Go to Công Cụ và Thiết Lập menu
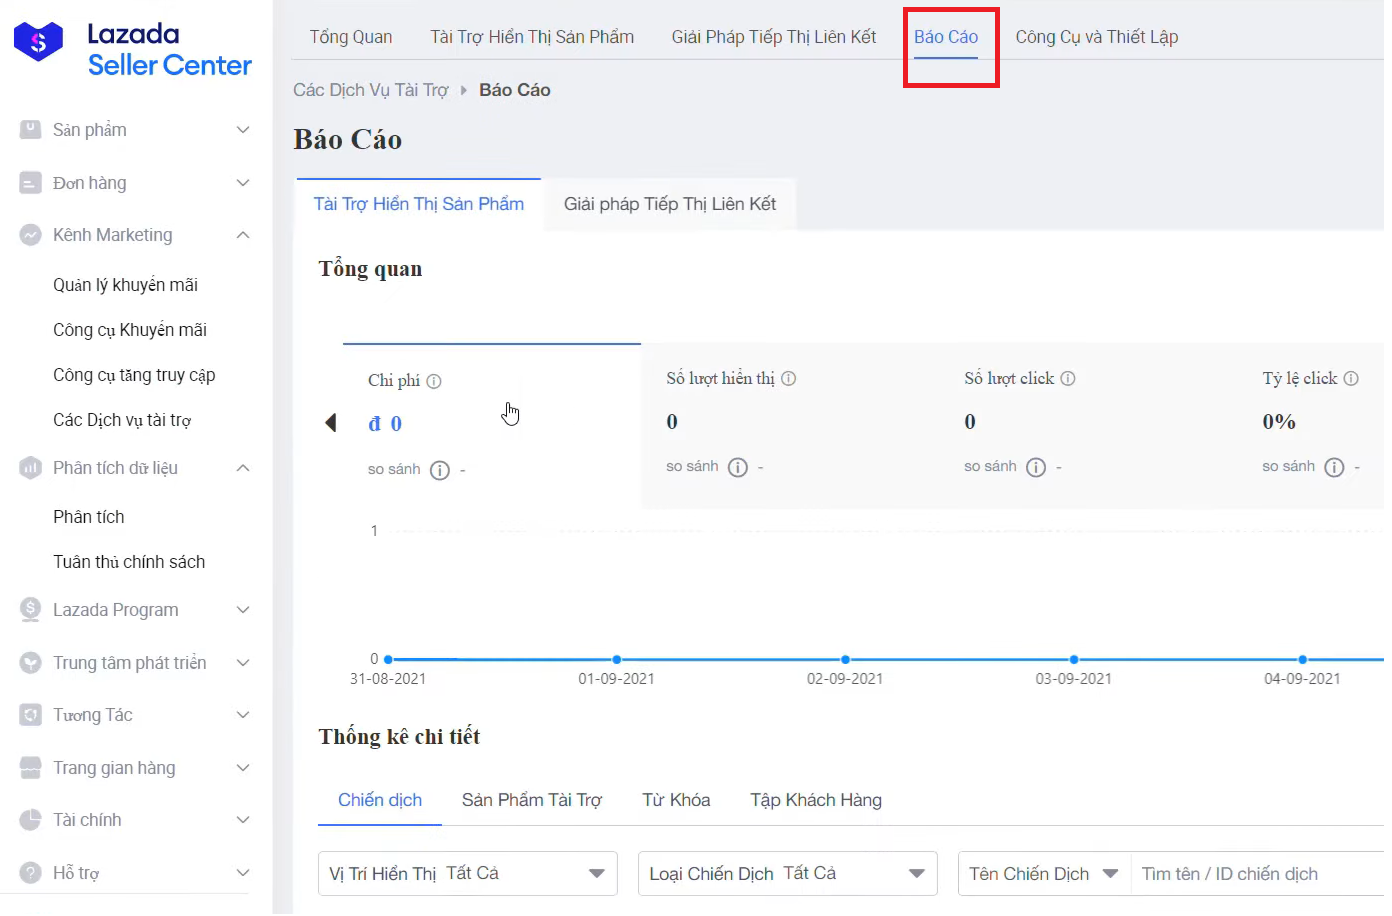1392x916 pixels. click(x=1096, y=37)
